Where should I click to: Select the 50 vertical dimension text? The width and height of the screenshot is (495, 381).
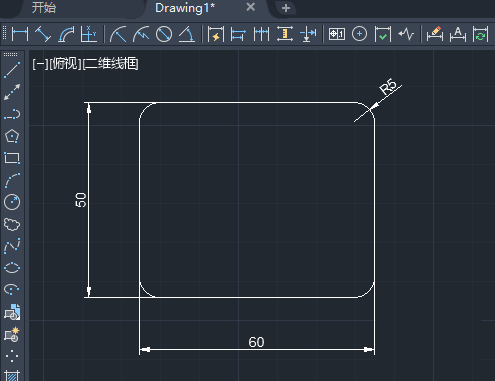pyautogui.click(x=81, y=200)
